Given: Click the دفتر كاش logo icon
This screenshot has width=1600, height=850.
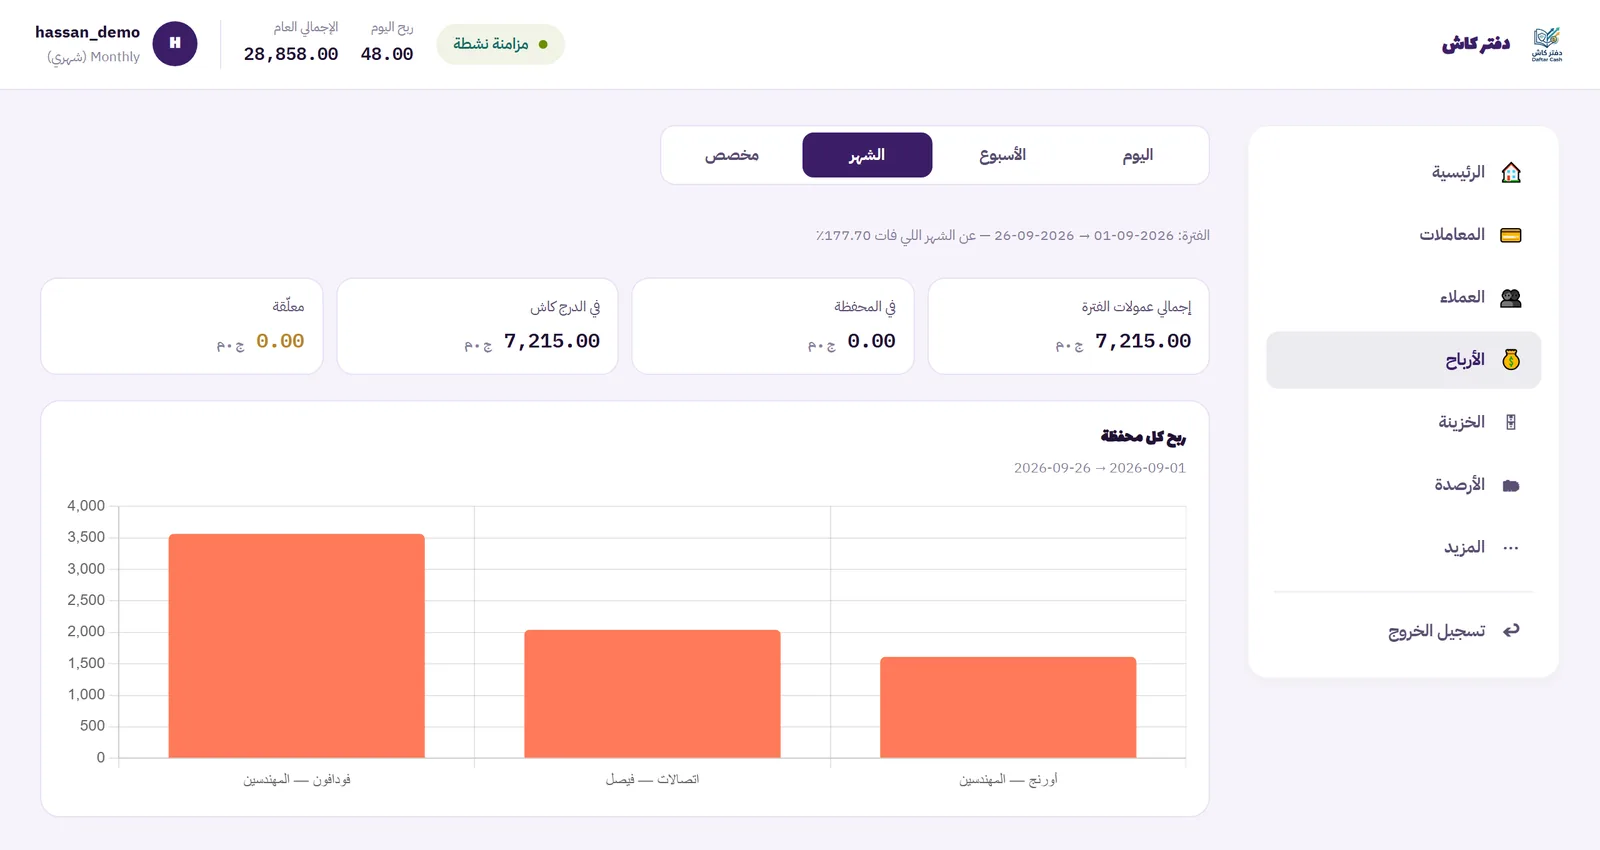Looking at the screenshot, I should [x=1546, y=44].
